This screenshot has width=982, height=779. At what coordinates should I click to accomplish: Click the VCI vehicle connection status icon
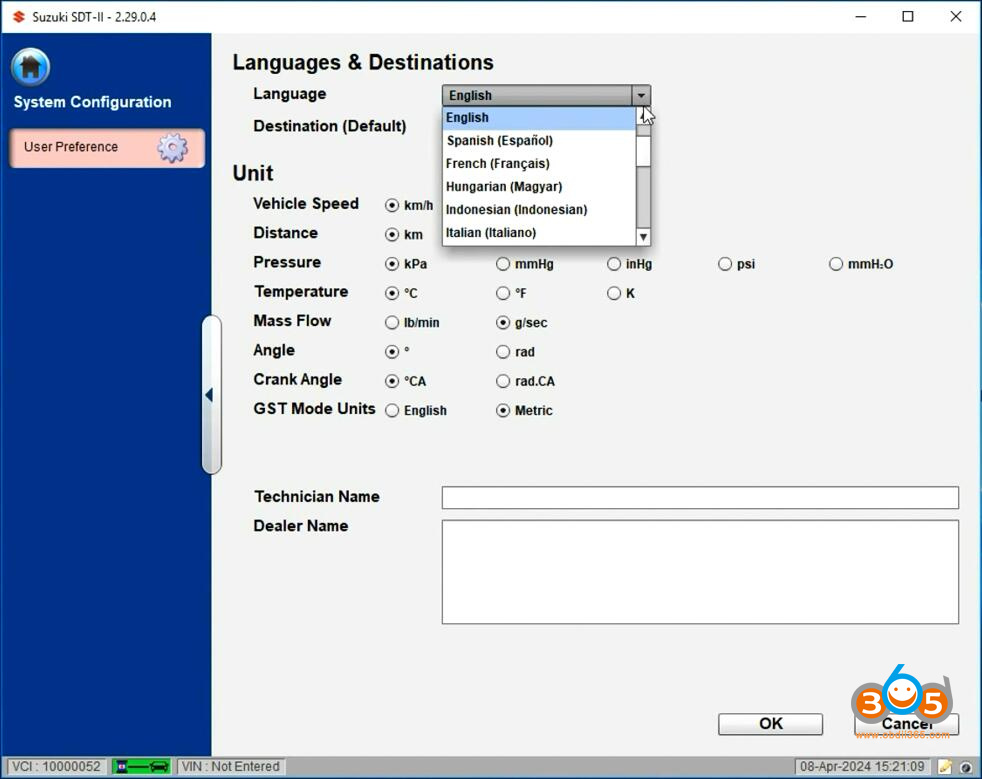click(x=141, y=766)
